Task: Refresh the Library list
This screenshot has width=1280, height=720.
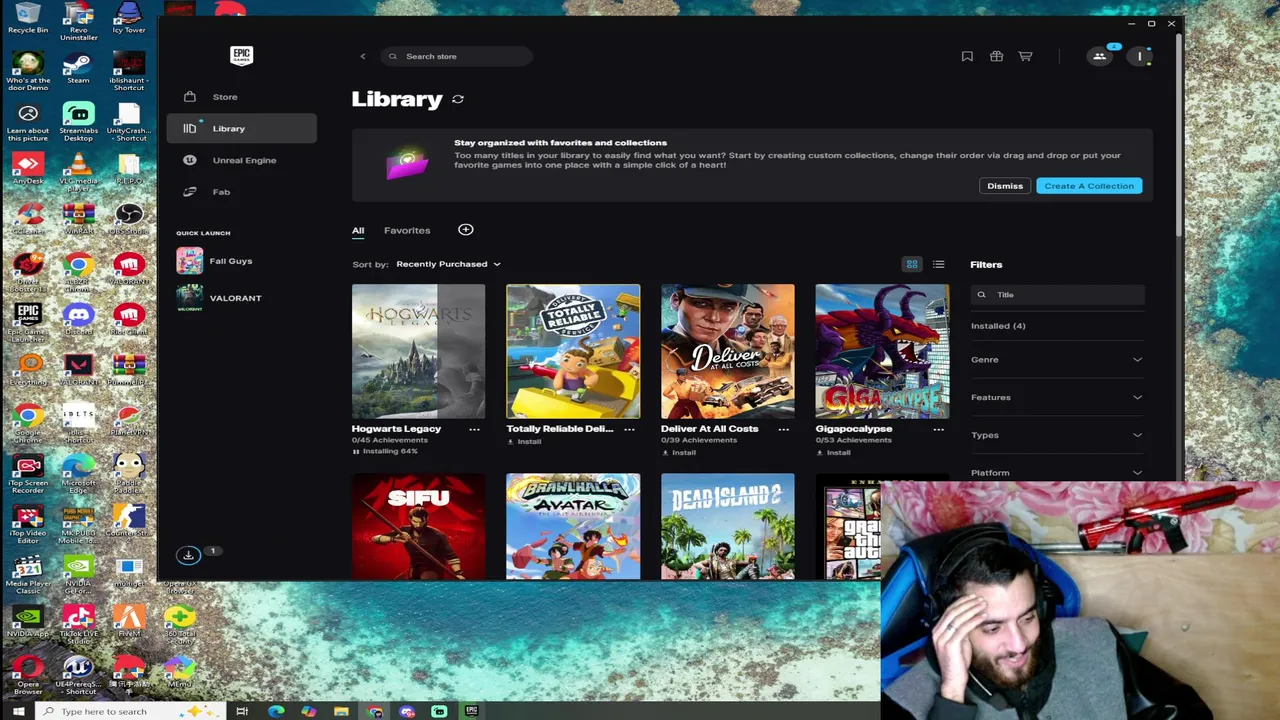Action: point(458,99)
